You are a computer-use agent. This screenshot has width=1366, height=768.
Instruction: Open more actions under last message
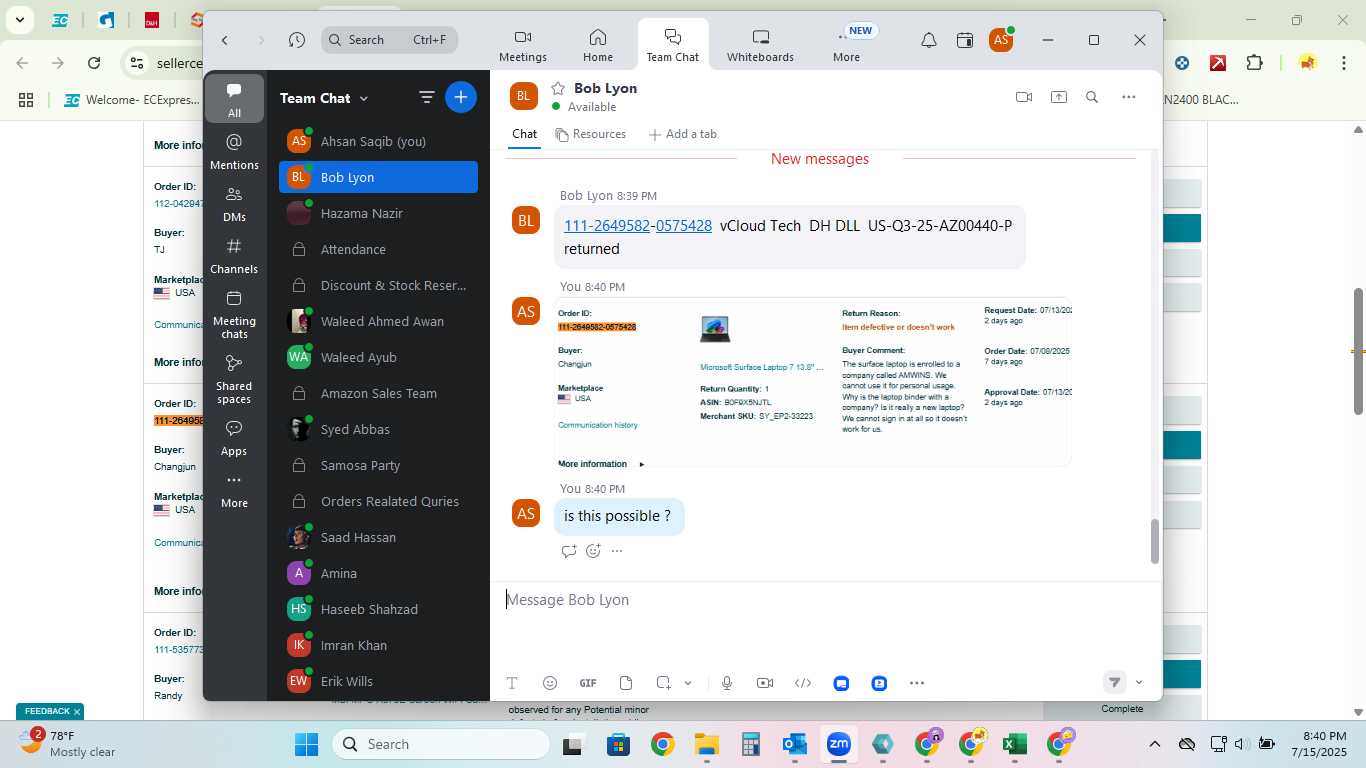coord(617,551)
